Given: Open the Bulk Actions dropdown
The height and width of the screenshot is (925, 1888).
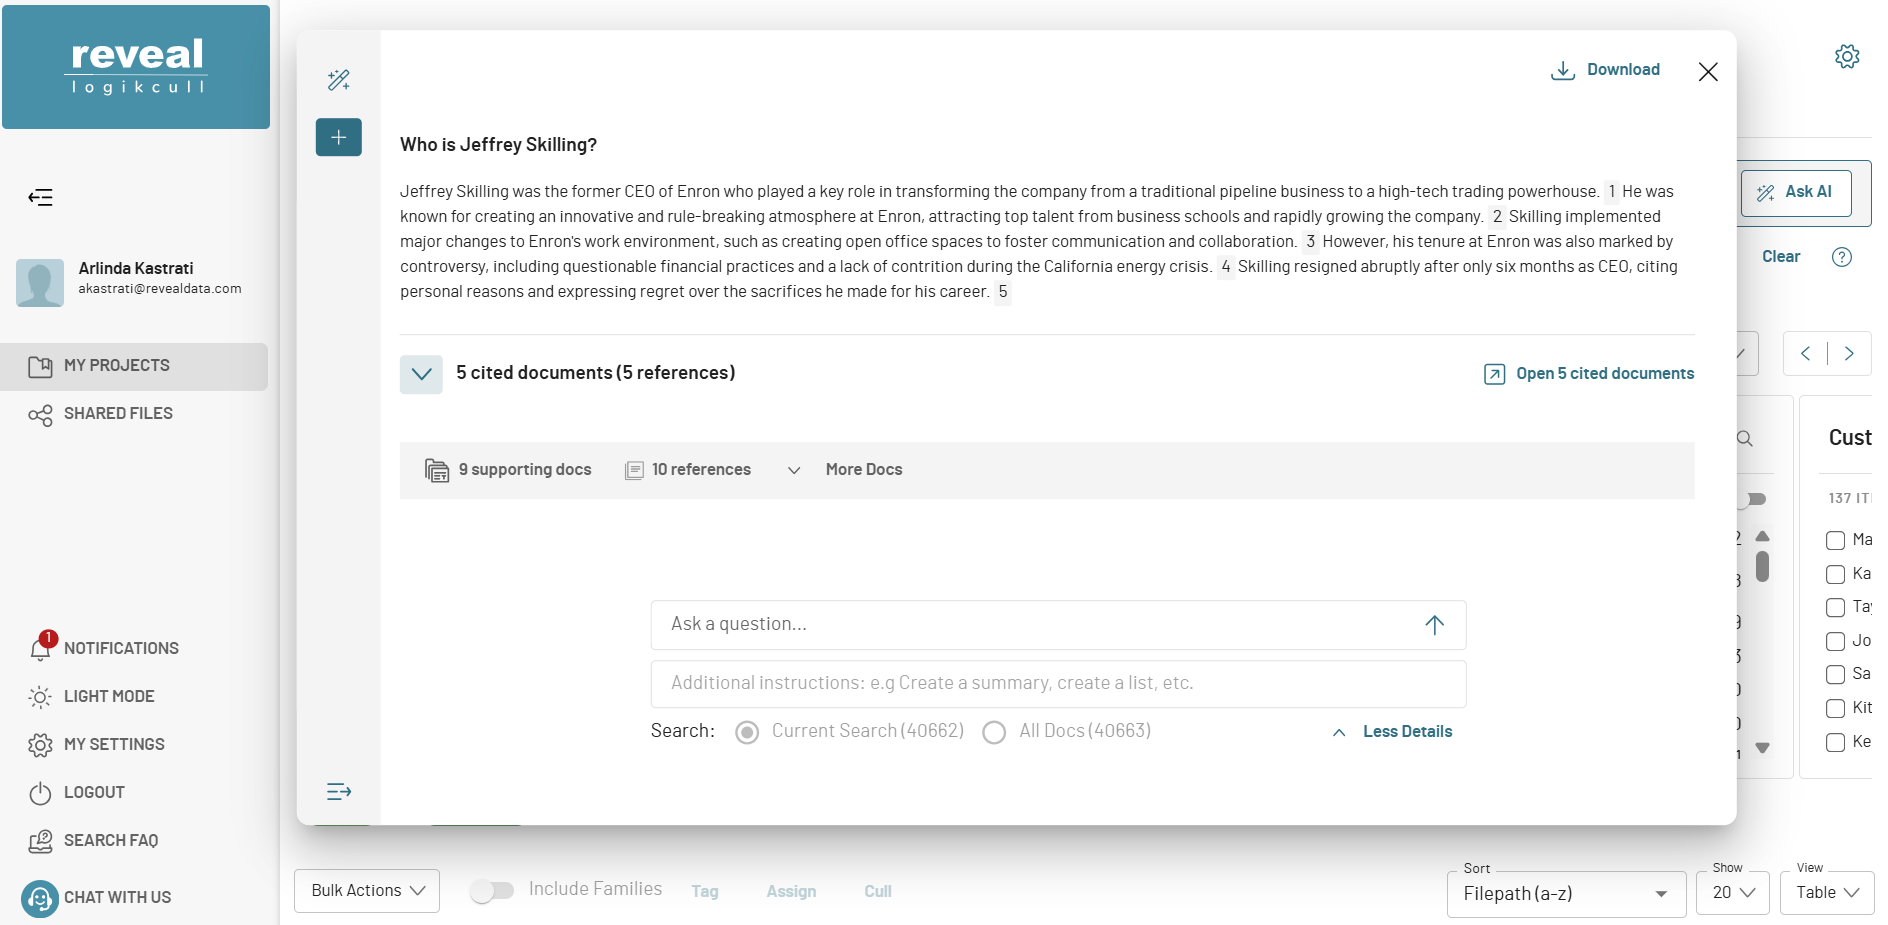Looking at the screenshot, I should pyautogui.click(x=367, y=891).
